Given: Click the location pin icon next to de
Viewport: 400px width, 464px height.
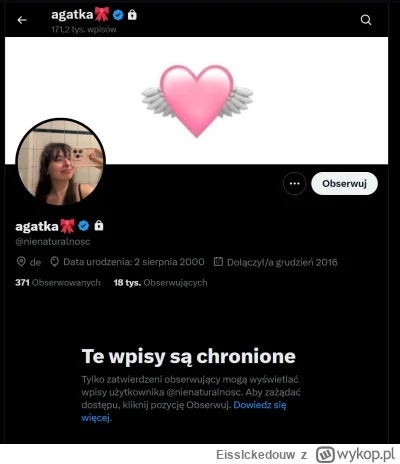Looking at the screenshot, I should click(x=21, y=262).
